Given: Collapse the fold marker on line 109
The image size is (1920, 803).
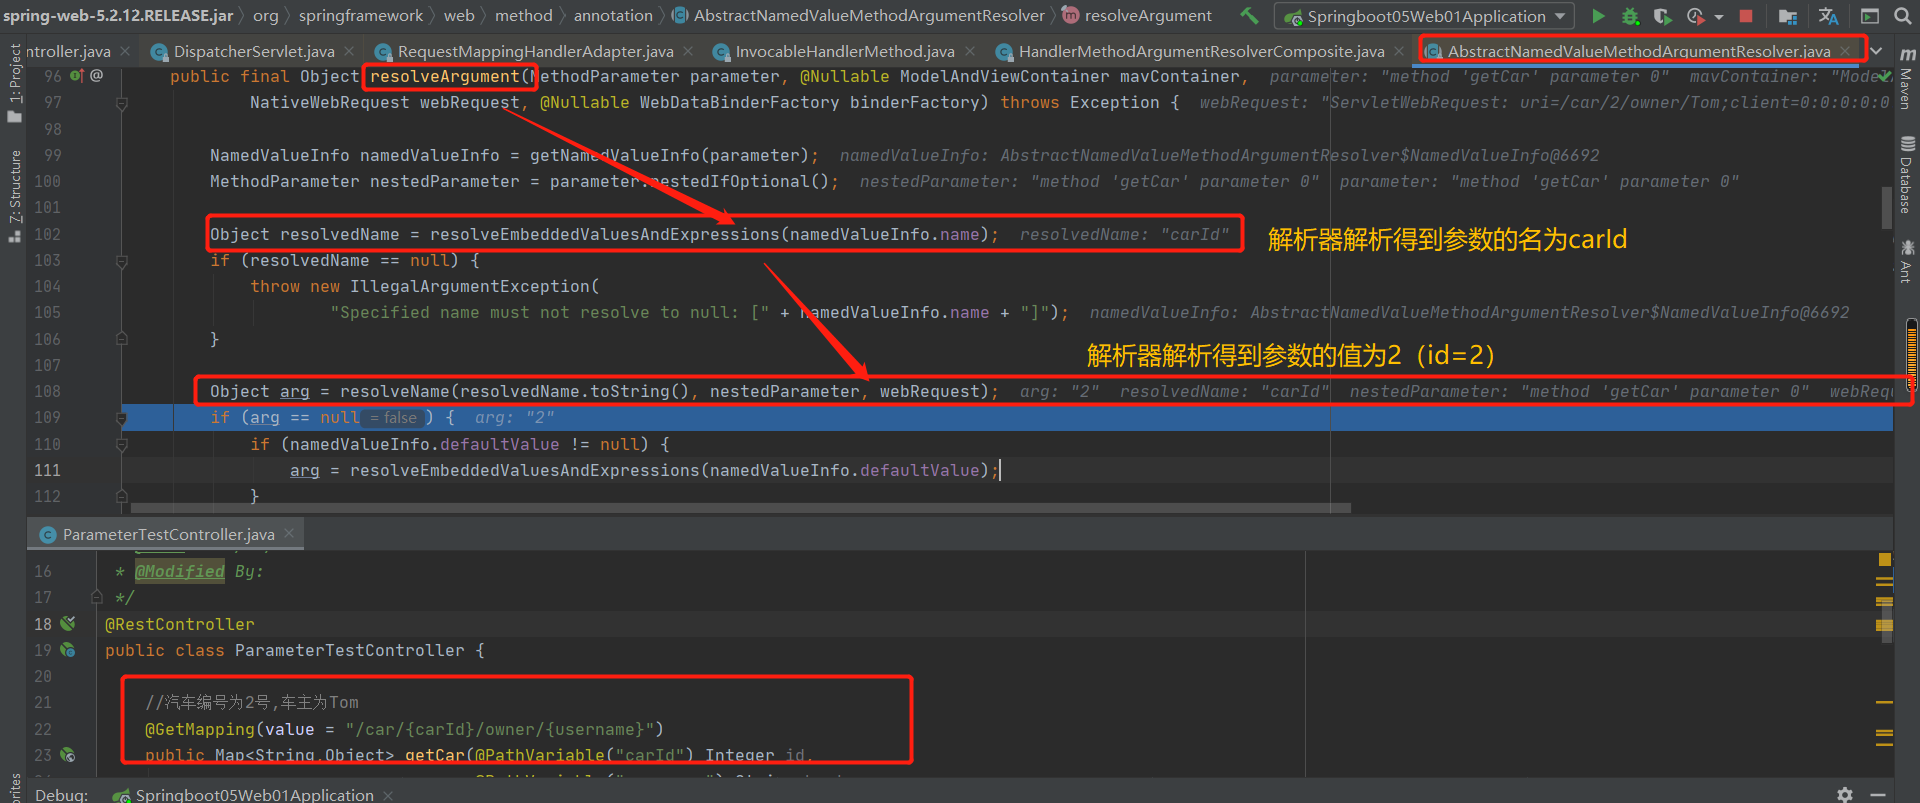Looking at the screenshot, I should coord(122,418).
